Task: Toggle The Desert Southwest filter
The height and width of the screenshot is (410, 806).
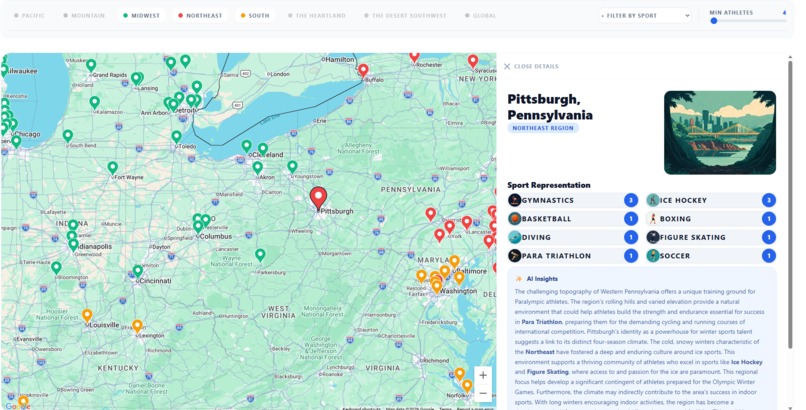Action: 405,15
